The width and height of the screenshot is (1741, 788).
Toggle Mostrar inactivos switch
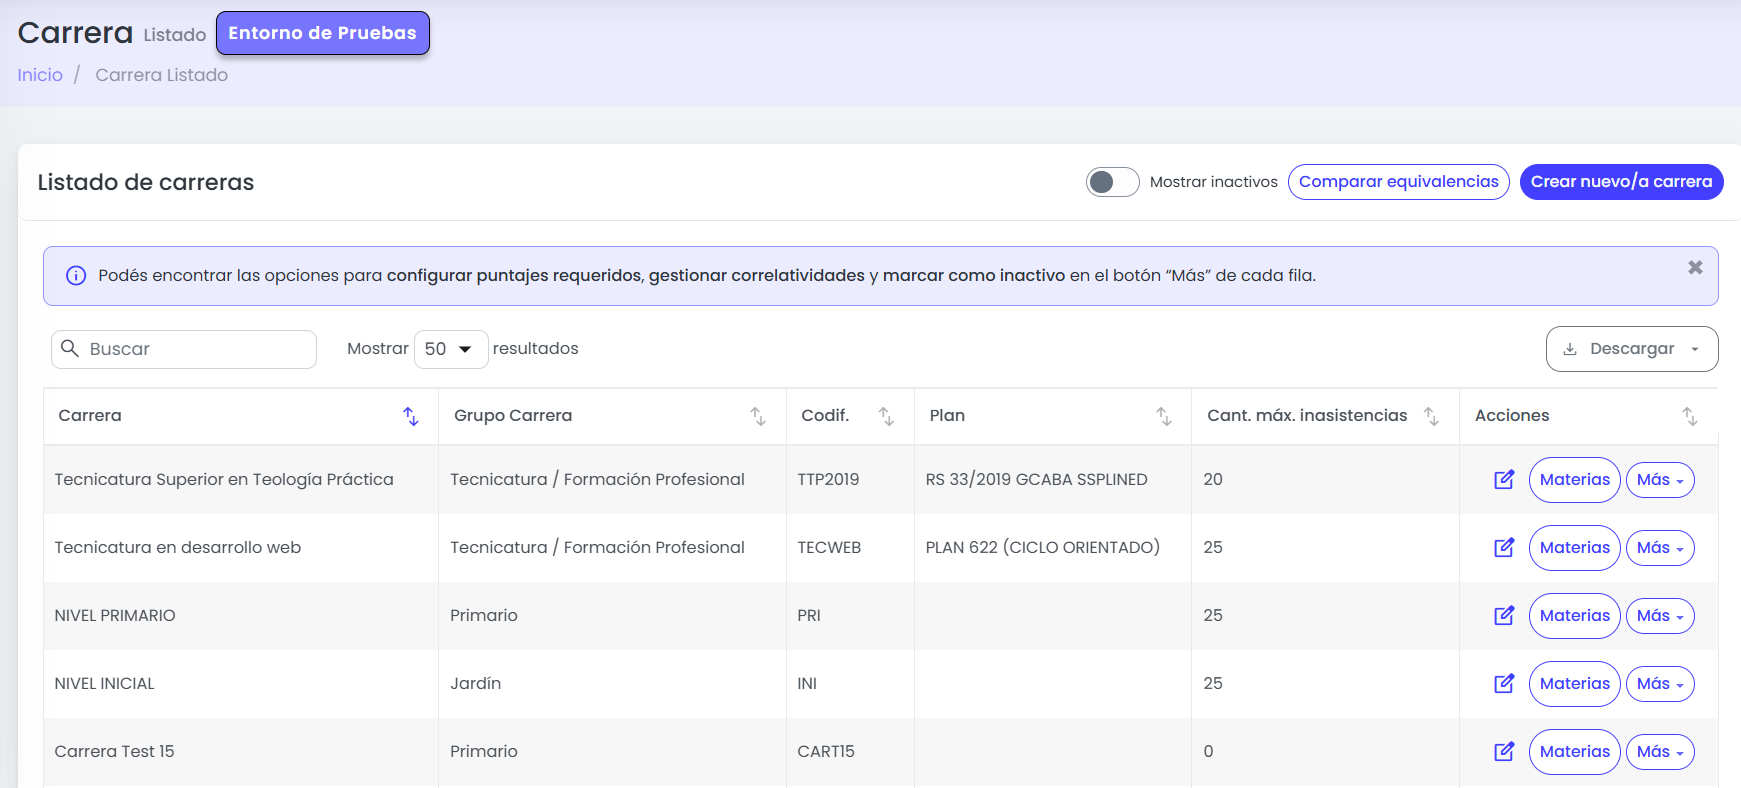point(1112,182)
